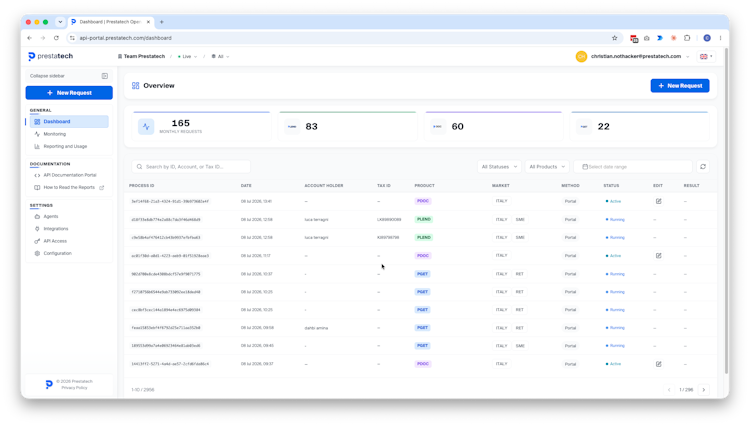Bookmark this page with the star

(x=615, y=38)
